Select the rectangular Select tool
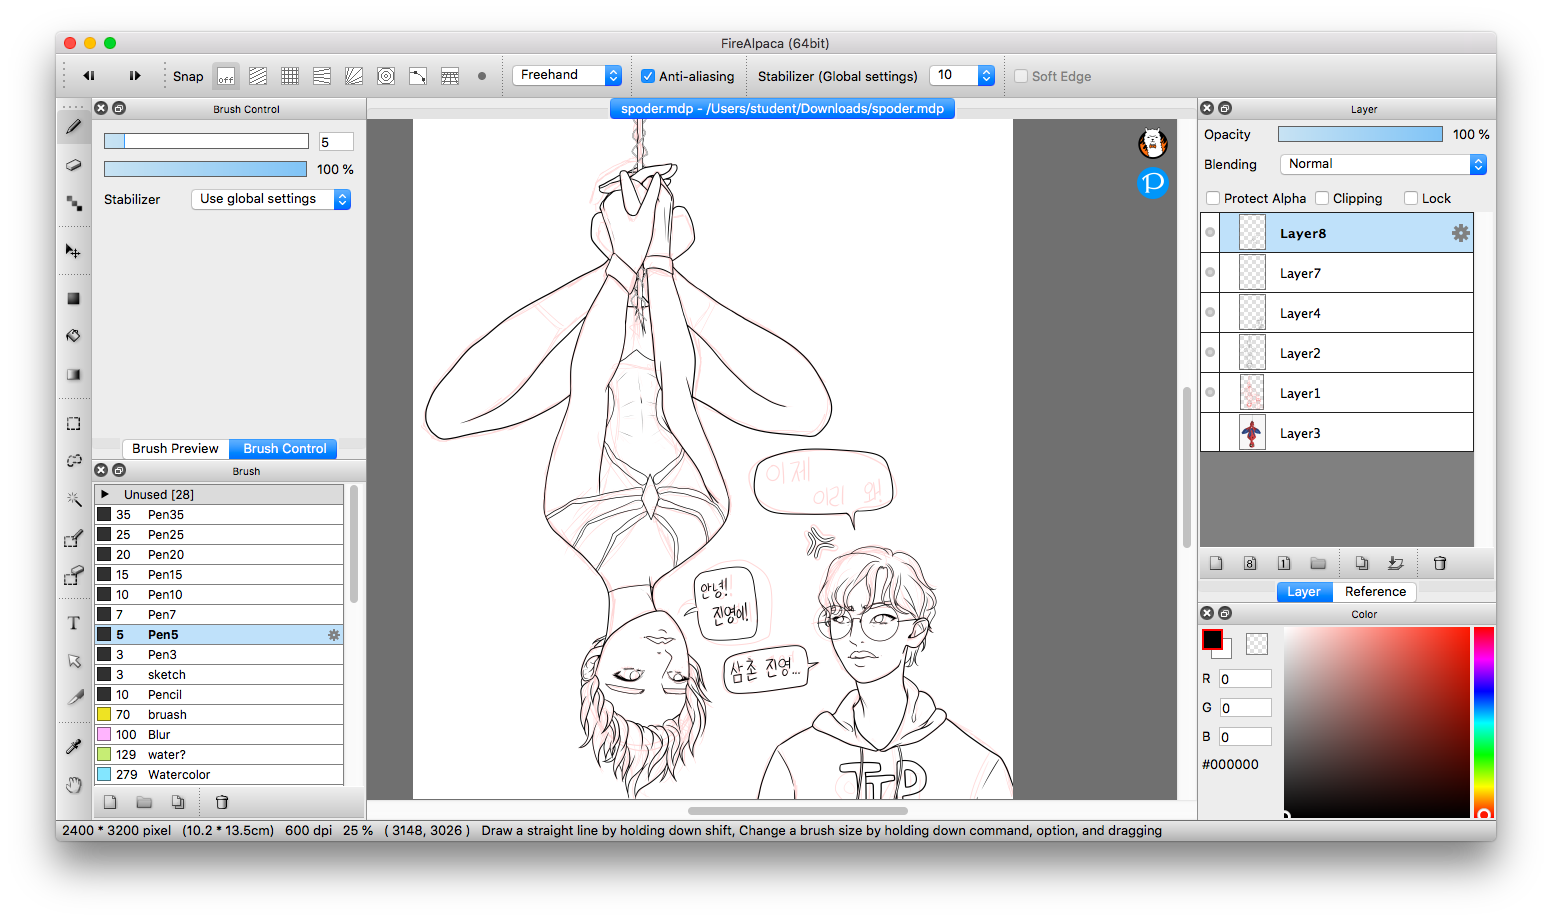Image resolution: width=1552 pixels, height=921 pixels. tap(73, 423)
